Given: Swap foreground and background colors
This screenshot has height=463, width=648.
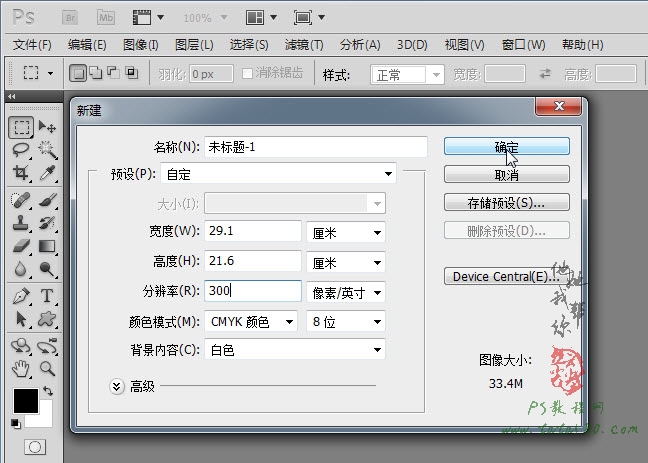Looking at the screenshot, I should 48,391.
